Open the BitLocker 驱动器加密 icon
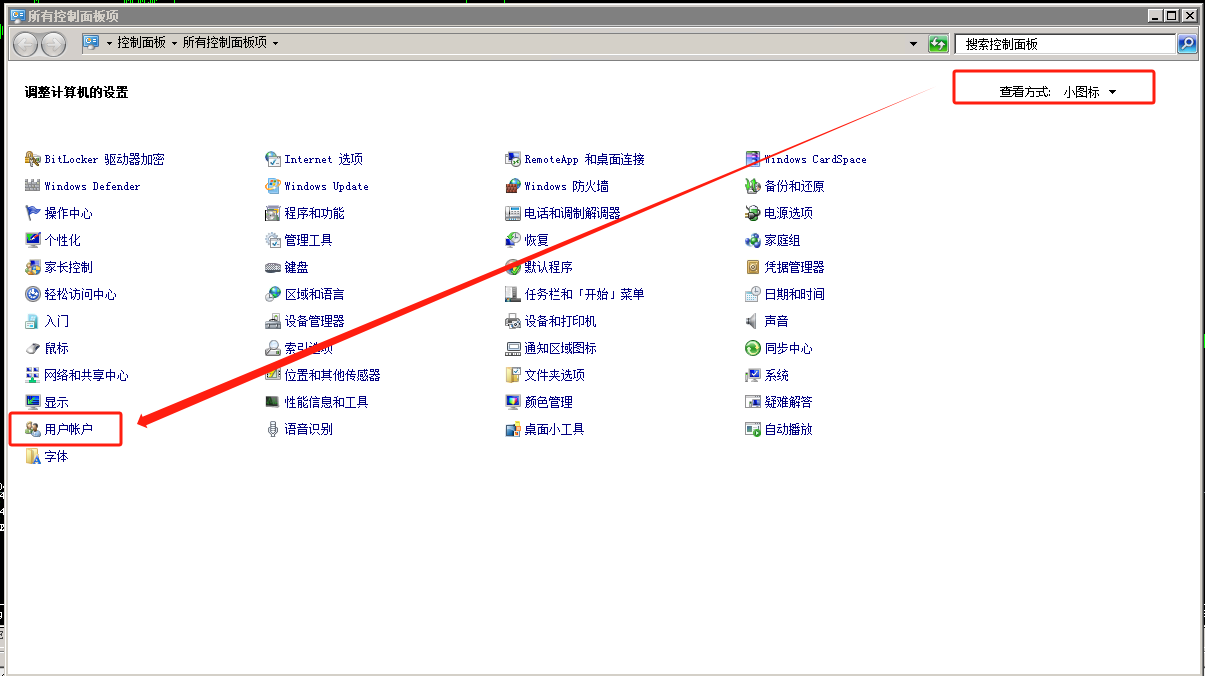 [x=33, y=159]
